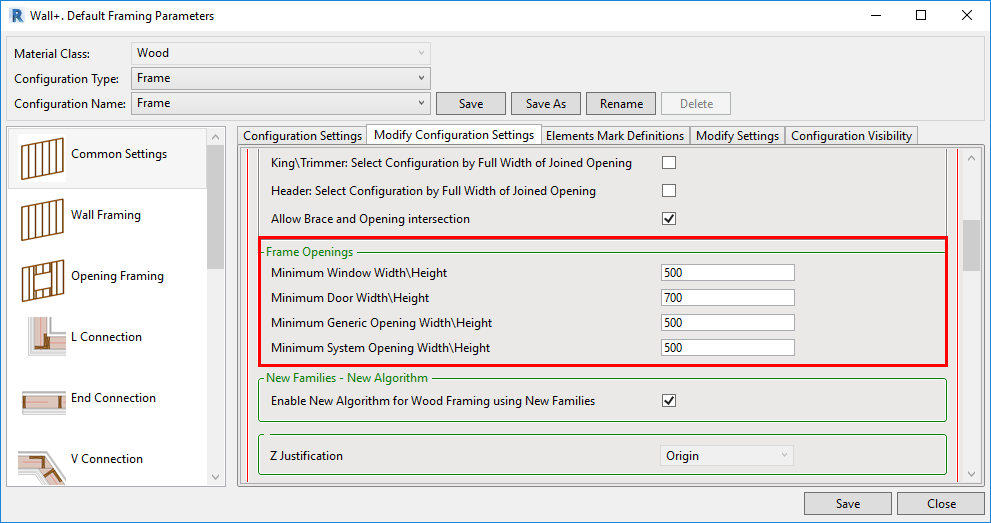Select the End Connection label
The height and width of the screenshot is (523, 991).
click(113, 398)
